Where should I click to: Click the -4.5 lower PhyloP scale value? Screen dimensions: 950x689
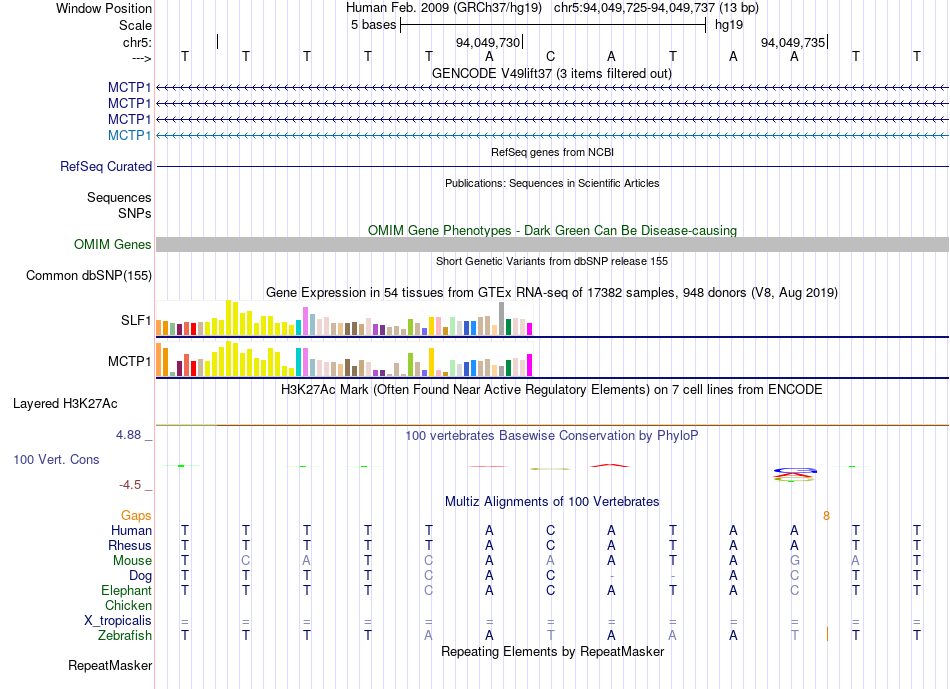(130, 485)
